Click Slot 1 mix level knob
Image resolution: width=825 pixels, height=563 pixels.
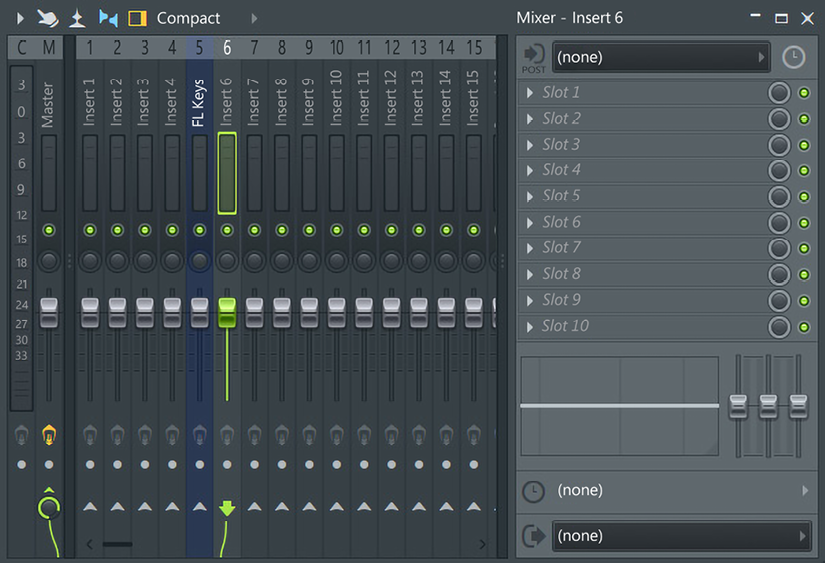point(779,93)
